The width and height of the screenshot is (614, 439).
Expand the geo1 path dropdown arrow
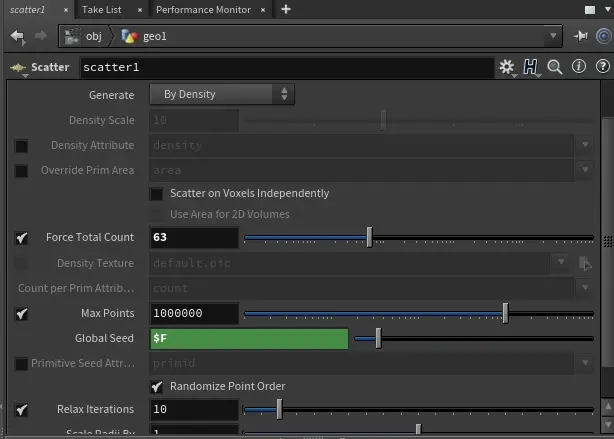pos(554,36)
